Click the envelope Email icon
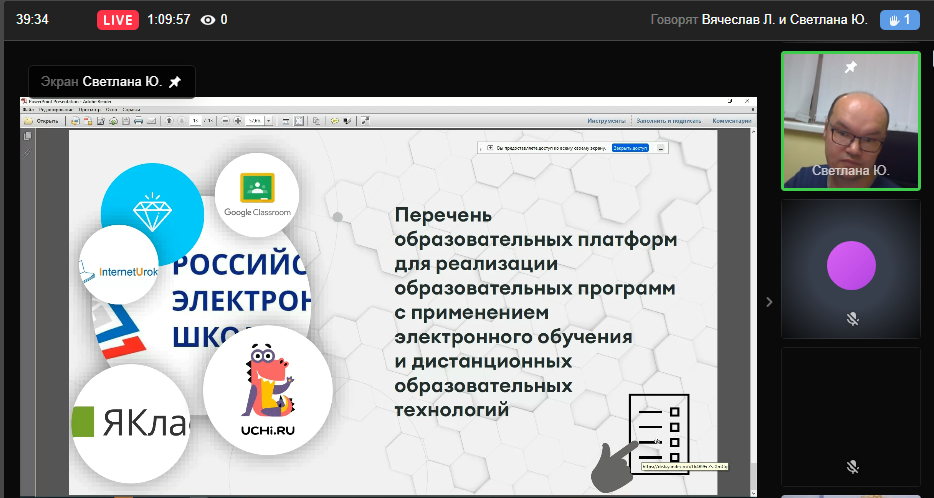This screenshot has width=934, height=498. pyautogui.click(x=151, y=121)
